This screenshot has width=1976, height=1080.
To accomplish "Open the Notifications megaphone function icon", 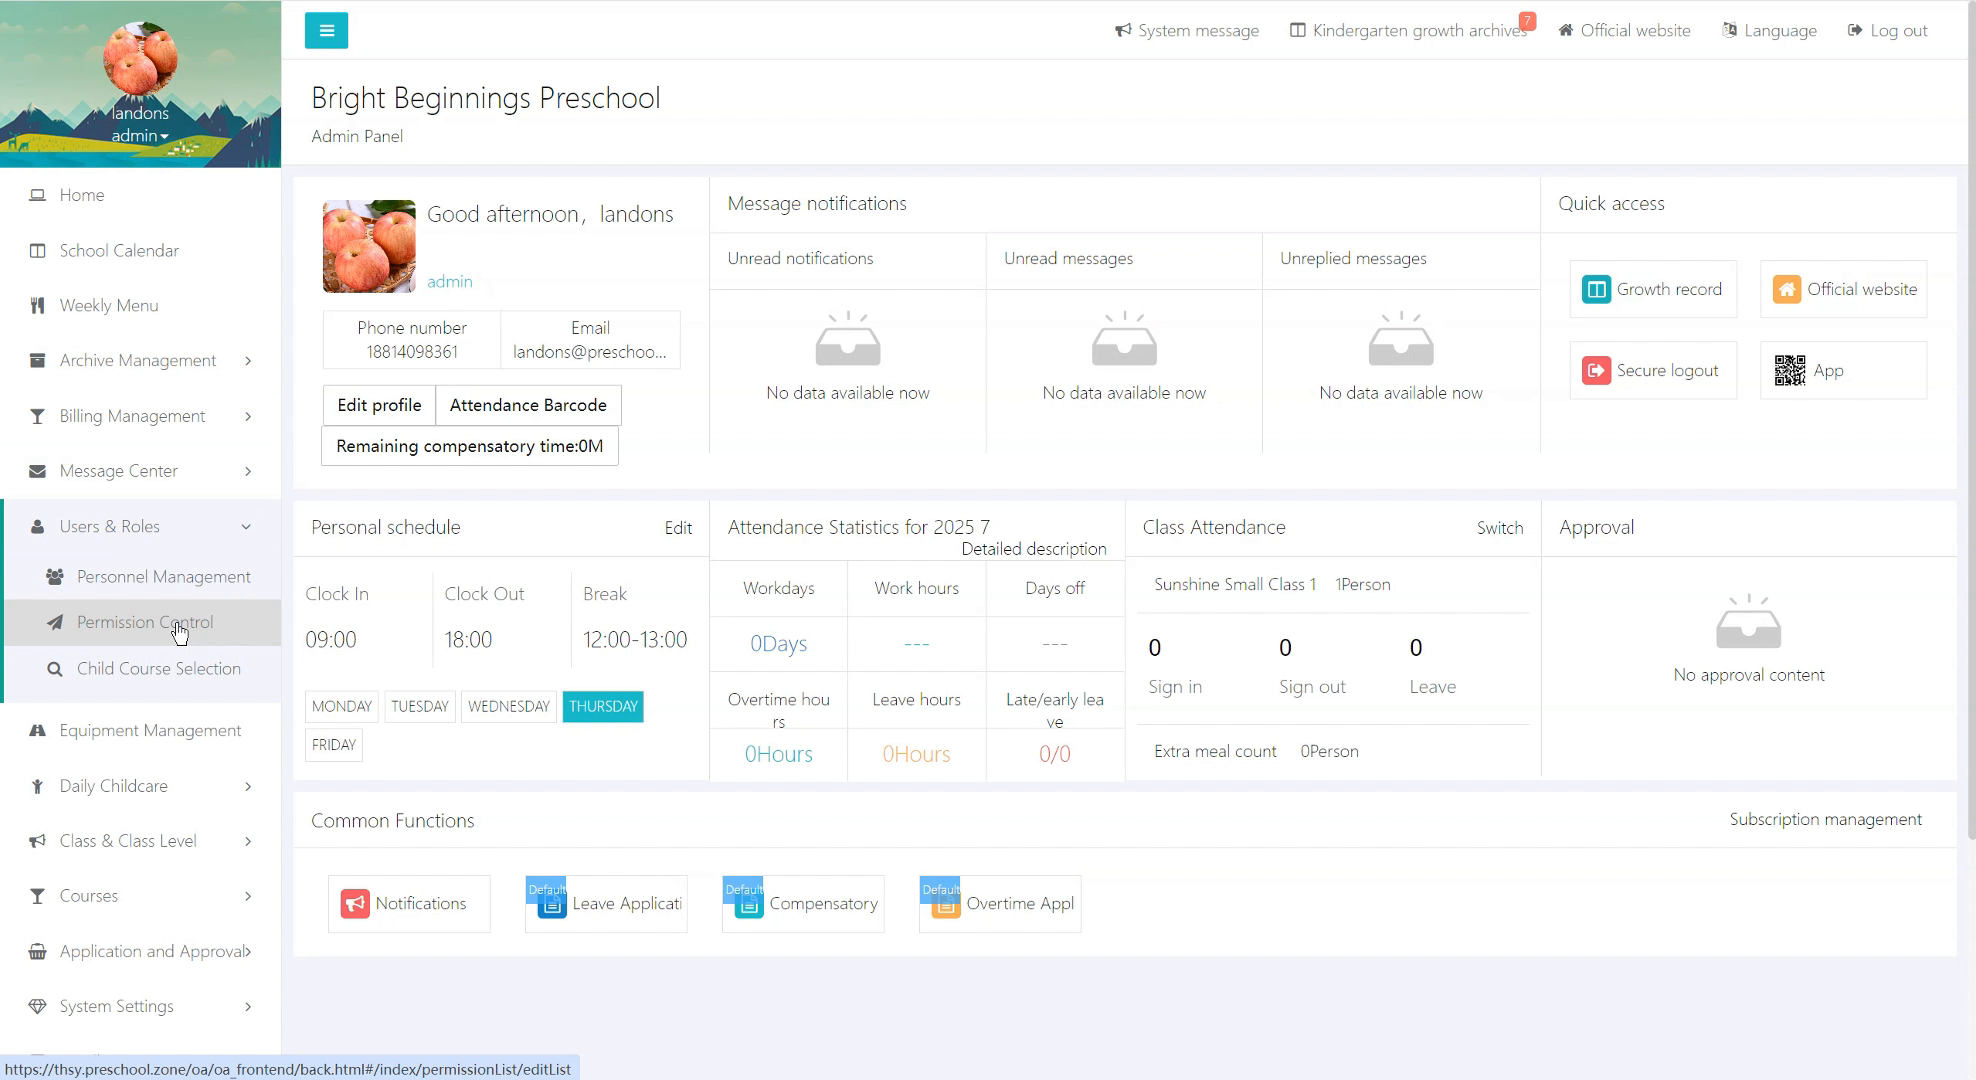I will pos(355,904).
